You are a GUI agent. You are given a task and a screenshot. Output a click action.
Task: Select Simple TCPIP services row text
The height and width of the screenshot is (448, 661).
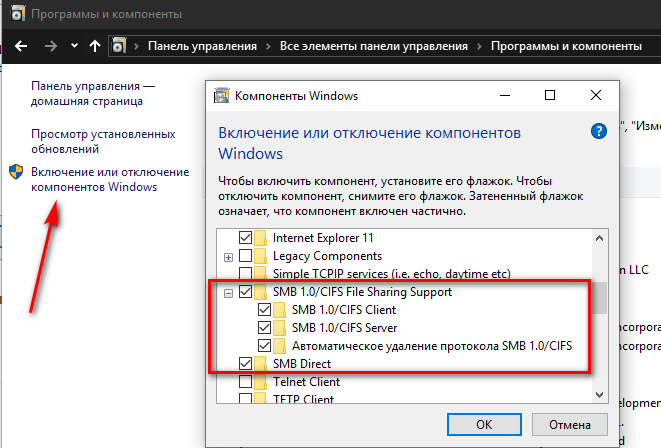coord(392,274)
